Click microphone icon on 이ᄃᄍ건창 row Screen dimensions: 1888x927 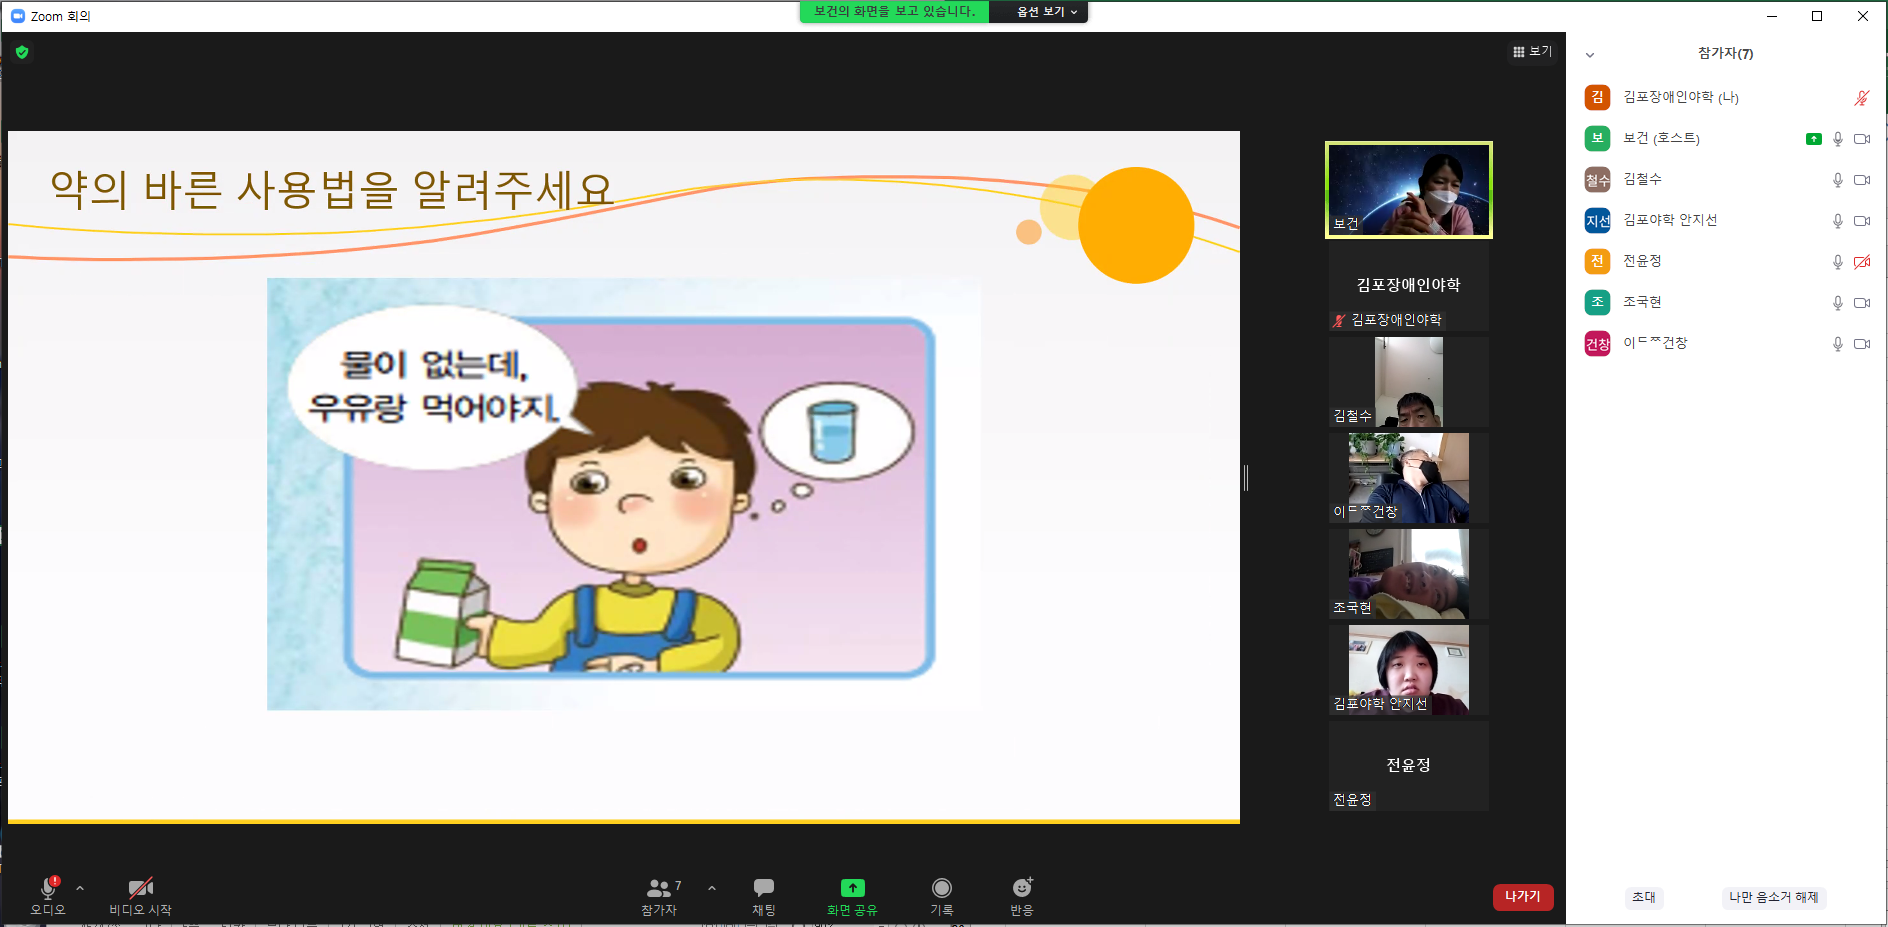click(1838, 344)
